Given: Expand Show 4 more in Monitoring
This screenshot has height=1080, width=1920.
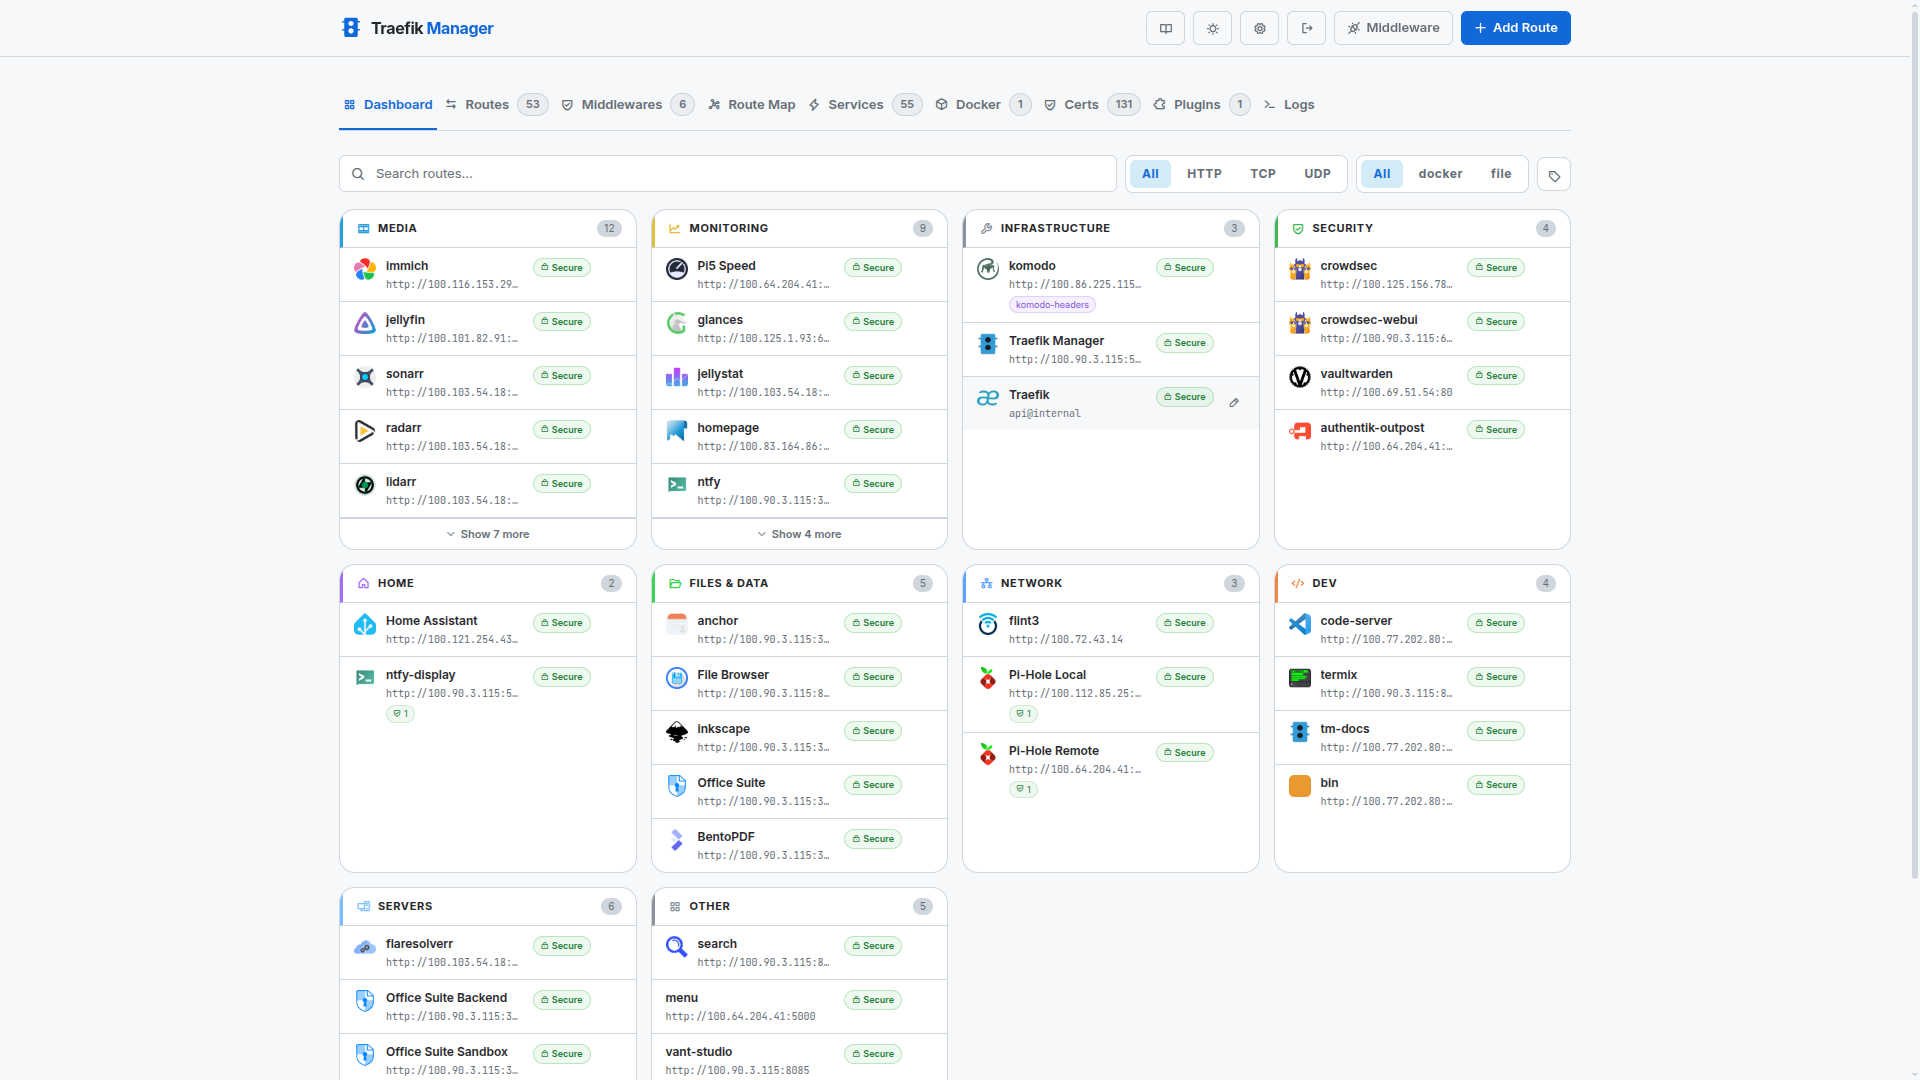Looking at the screenshot, I should tap(799, 533).
